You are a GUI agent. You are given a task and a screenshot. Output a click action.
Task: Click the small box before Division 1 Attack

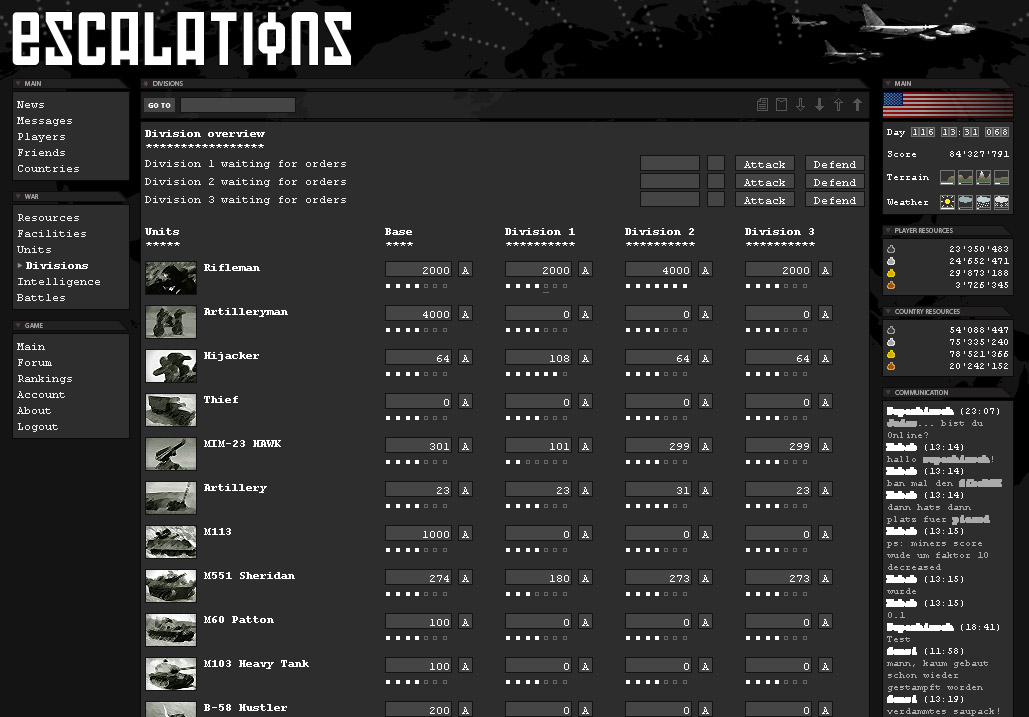pyautogui.click(x=716, y=164)
